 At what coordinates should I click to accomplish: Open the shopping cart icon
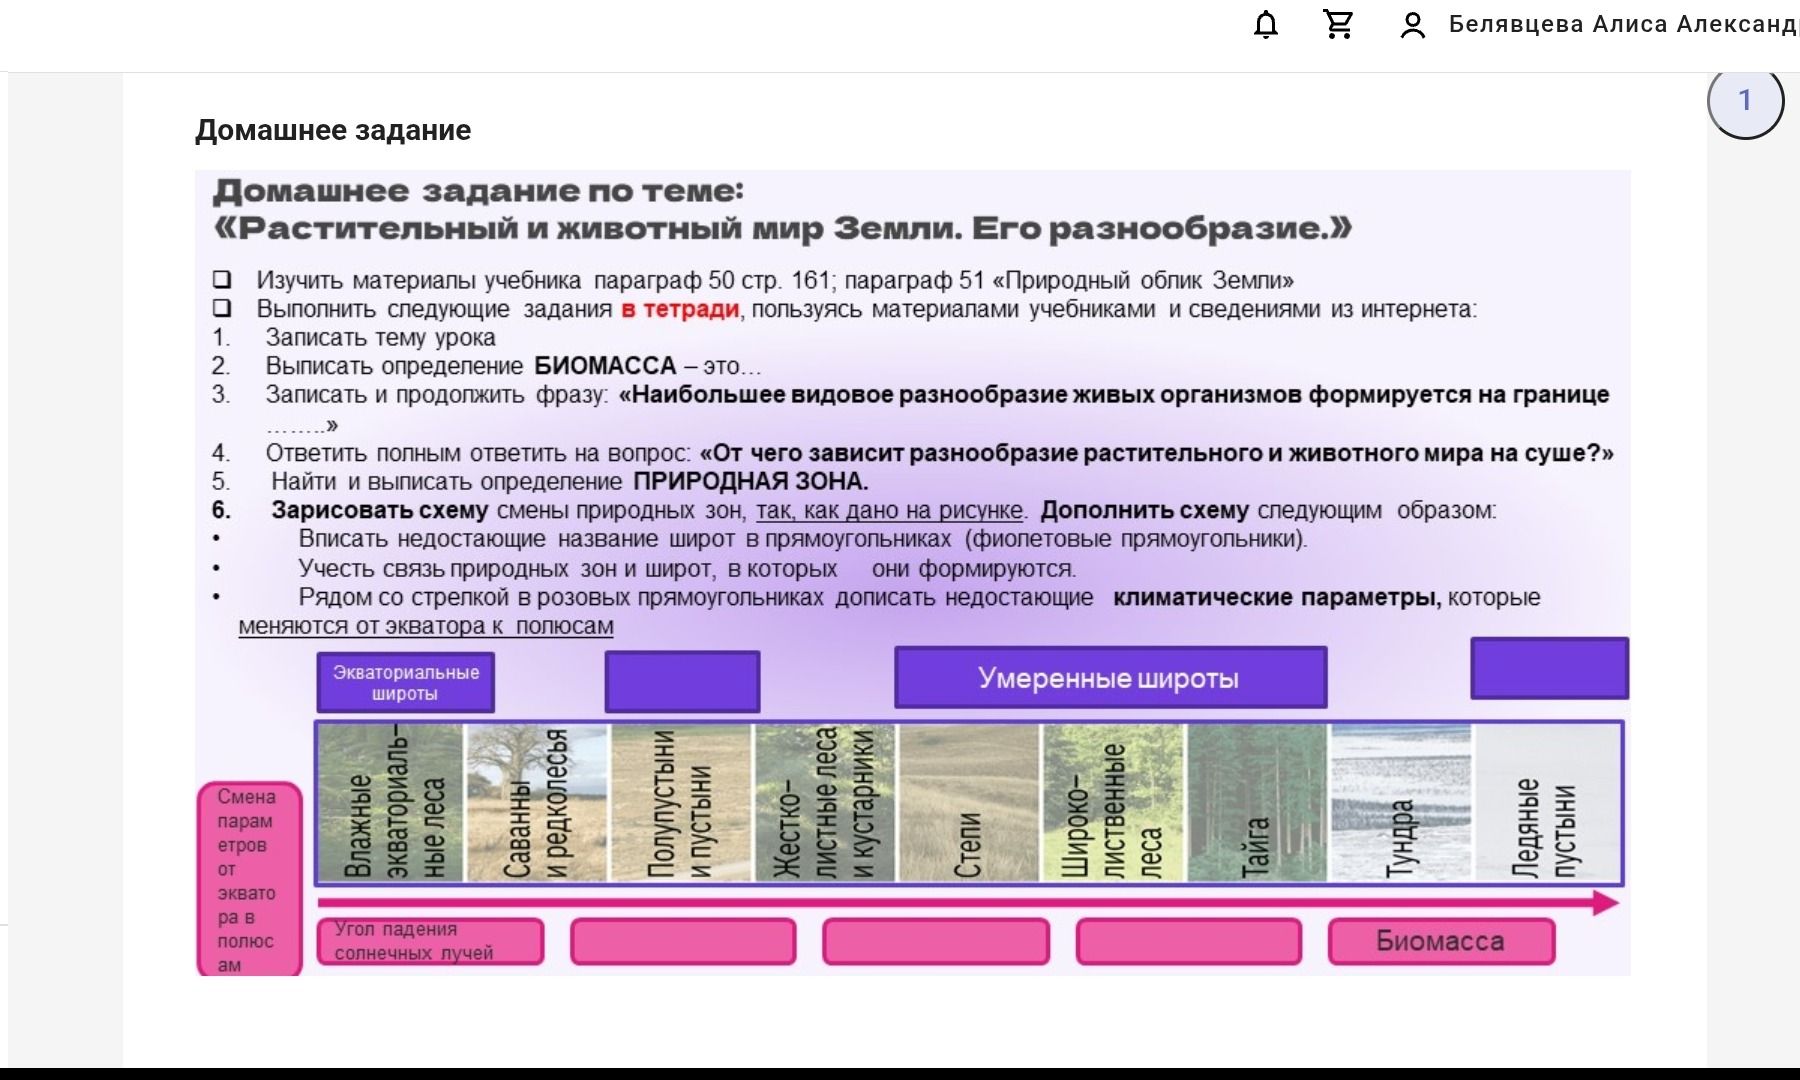point(1338,24)
